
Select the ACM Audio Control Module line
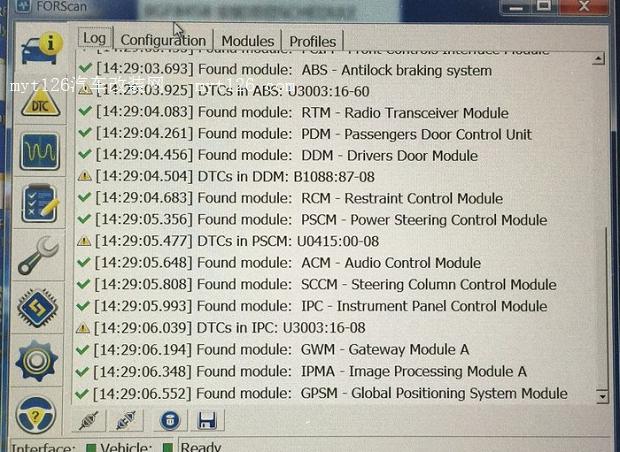279,263
